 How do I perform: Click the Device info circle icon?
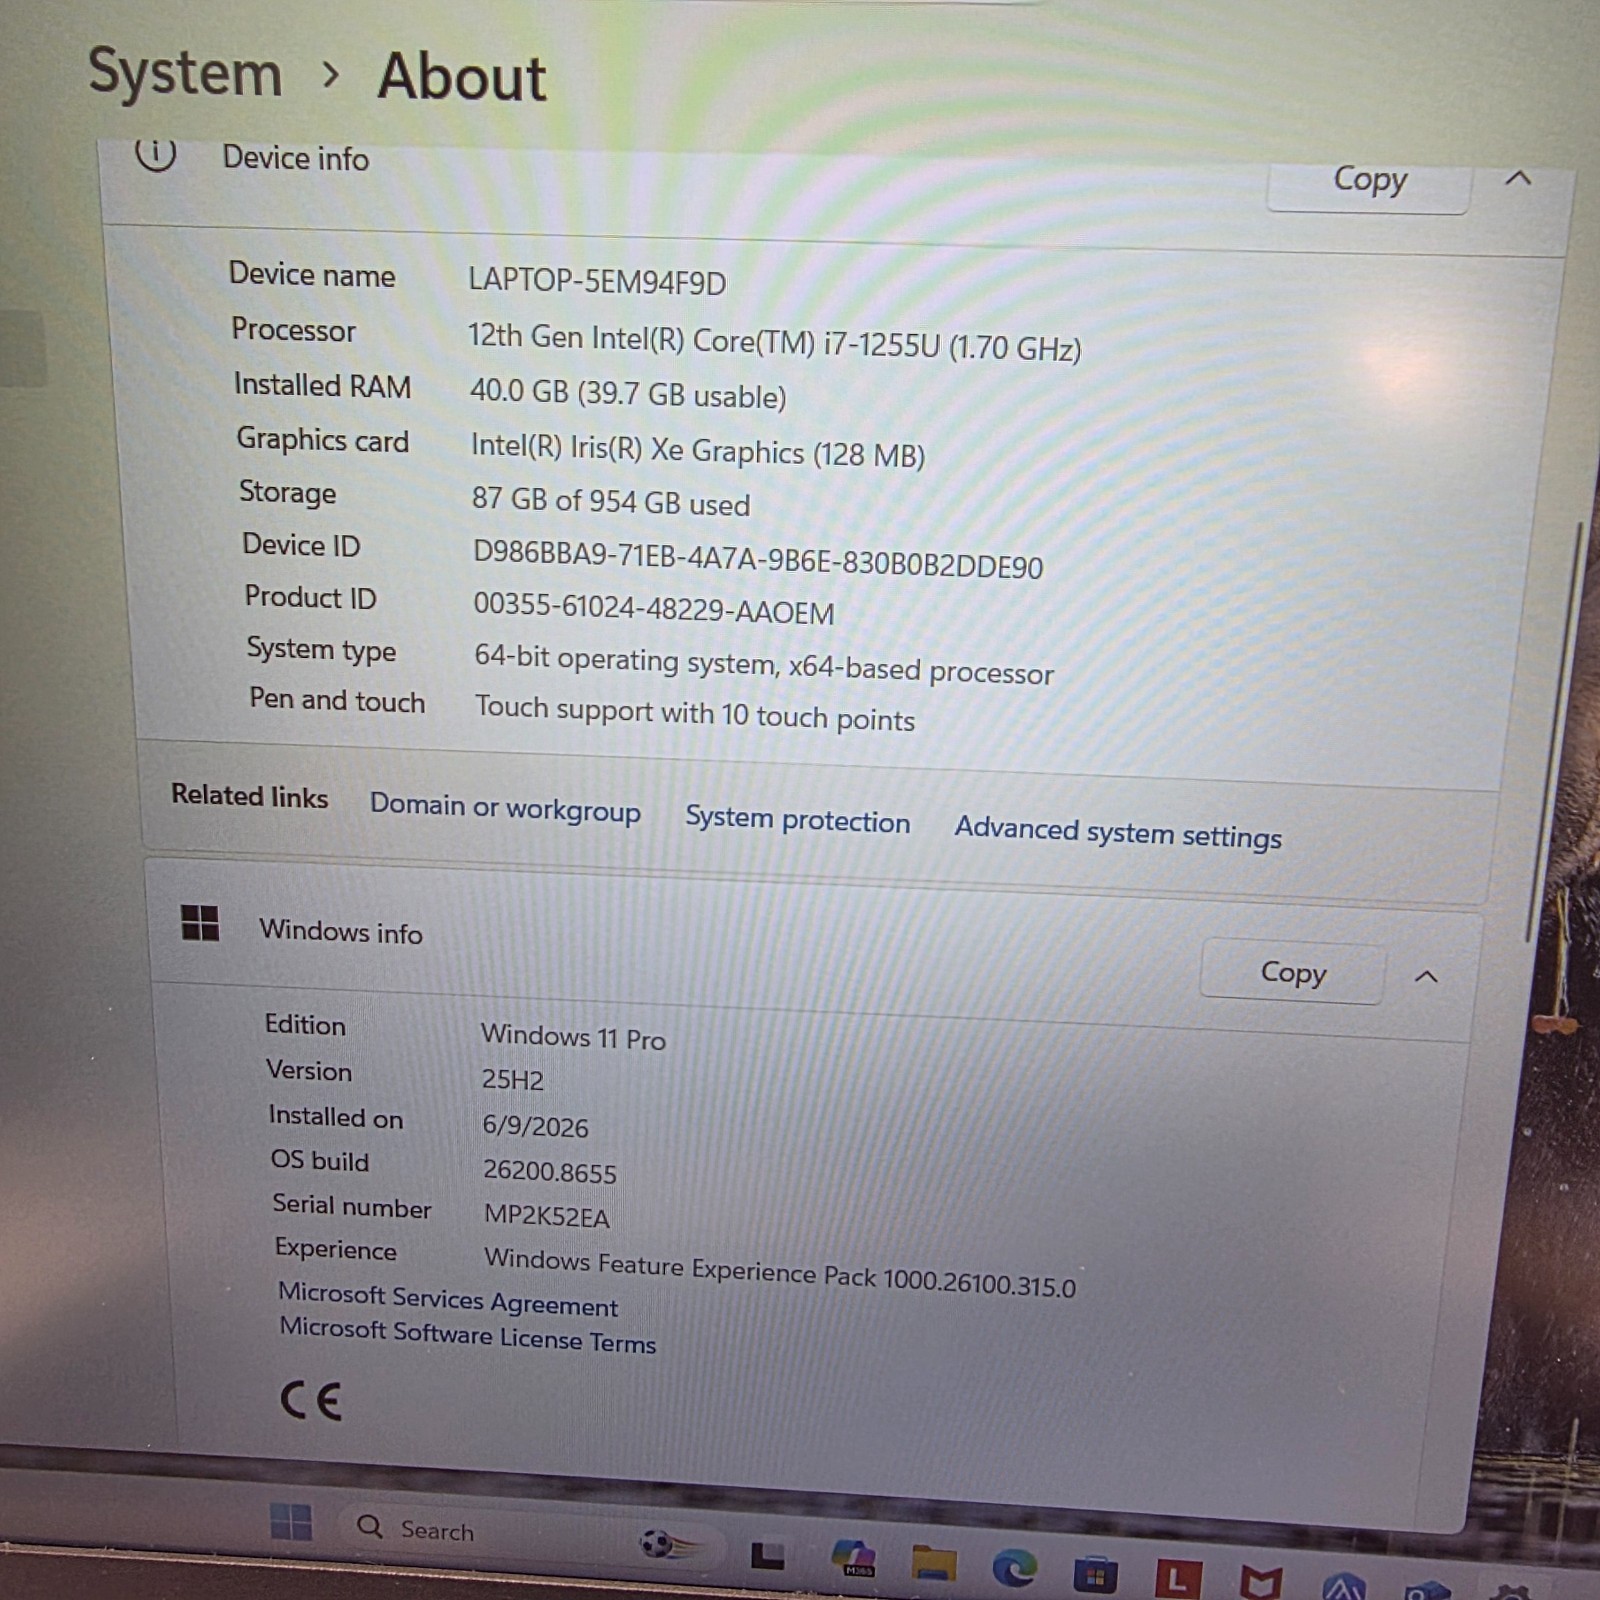tap(156, 155)
